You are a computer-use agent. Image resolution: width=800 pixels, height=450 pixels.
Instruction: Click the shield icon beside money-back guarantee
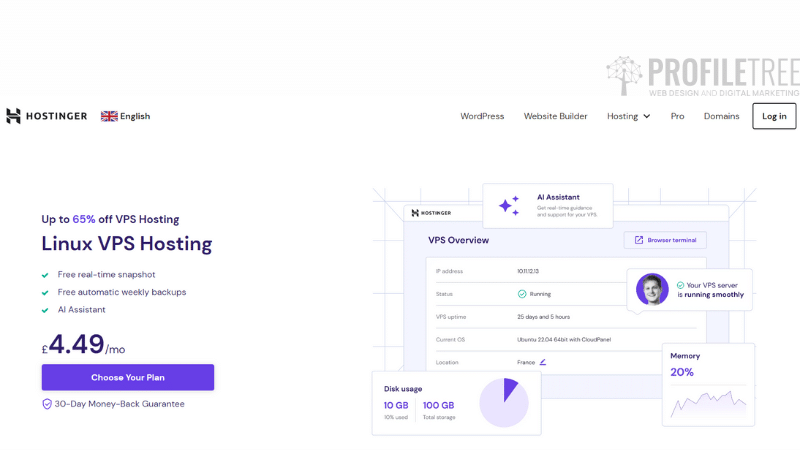coord(47,404)
